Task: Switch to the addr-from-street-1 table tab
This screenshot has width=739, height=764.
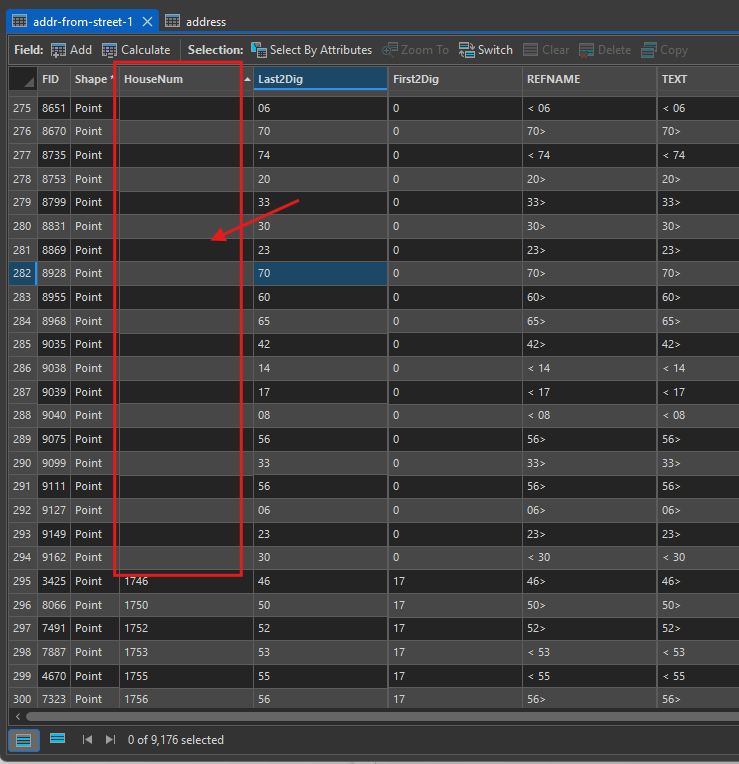Action: (x=82, y=22)
